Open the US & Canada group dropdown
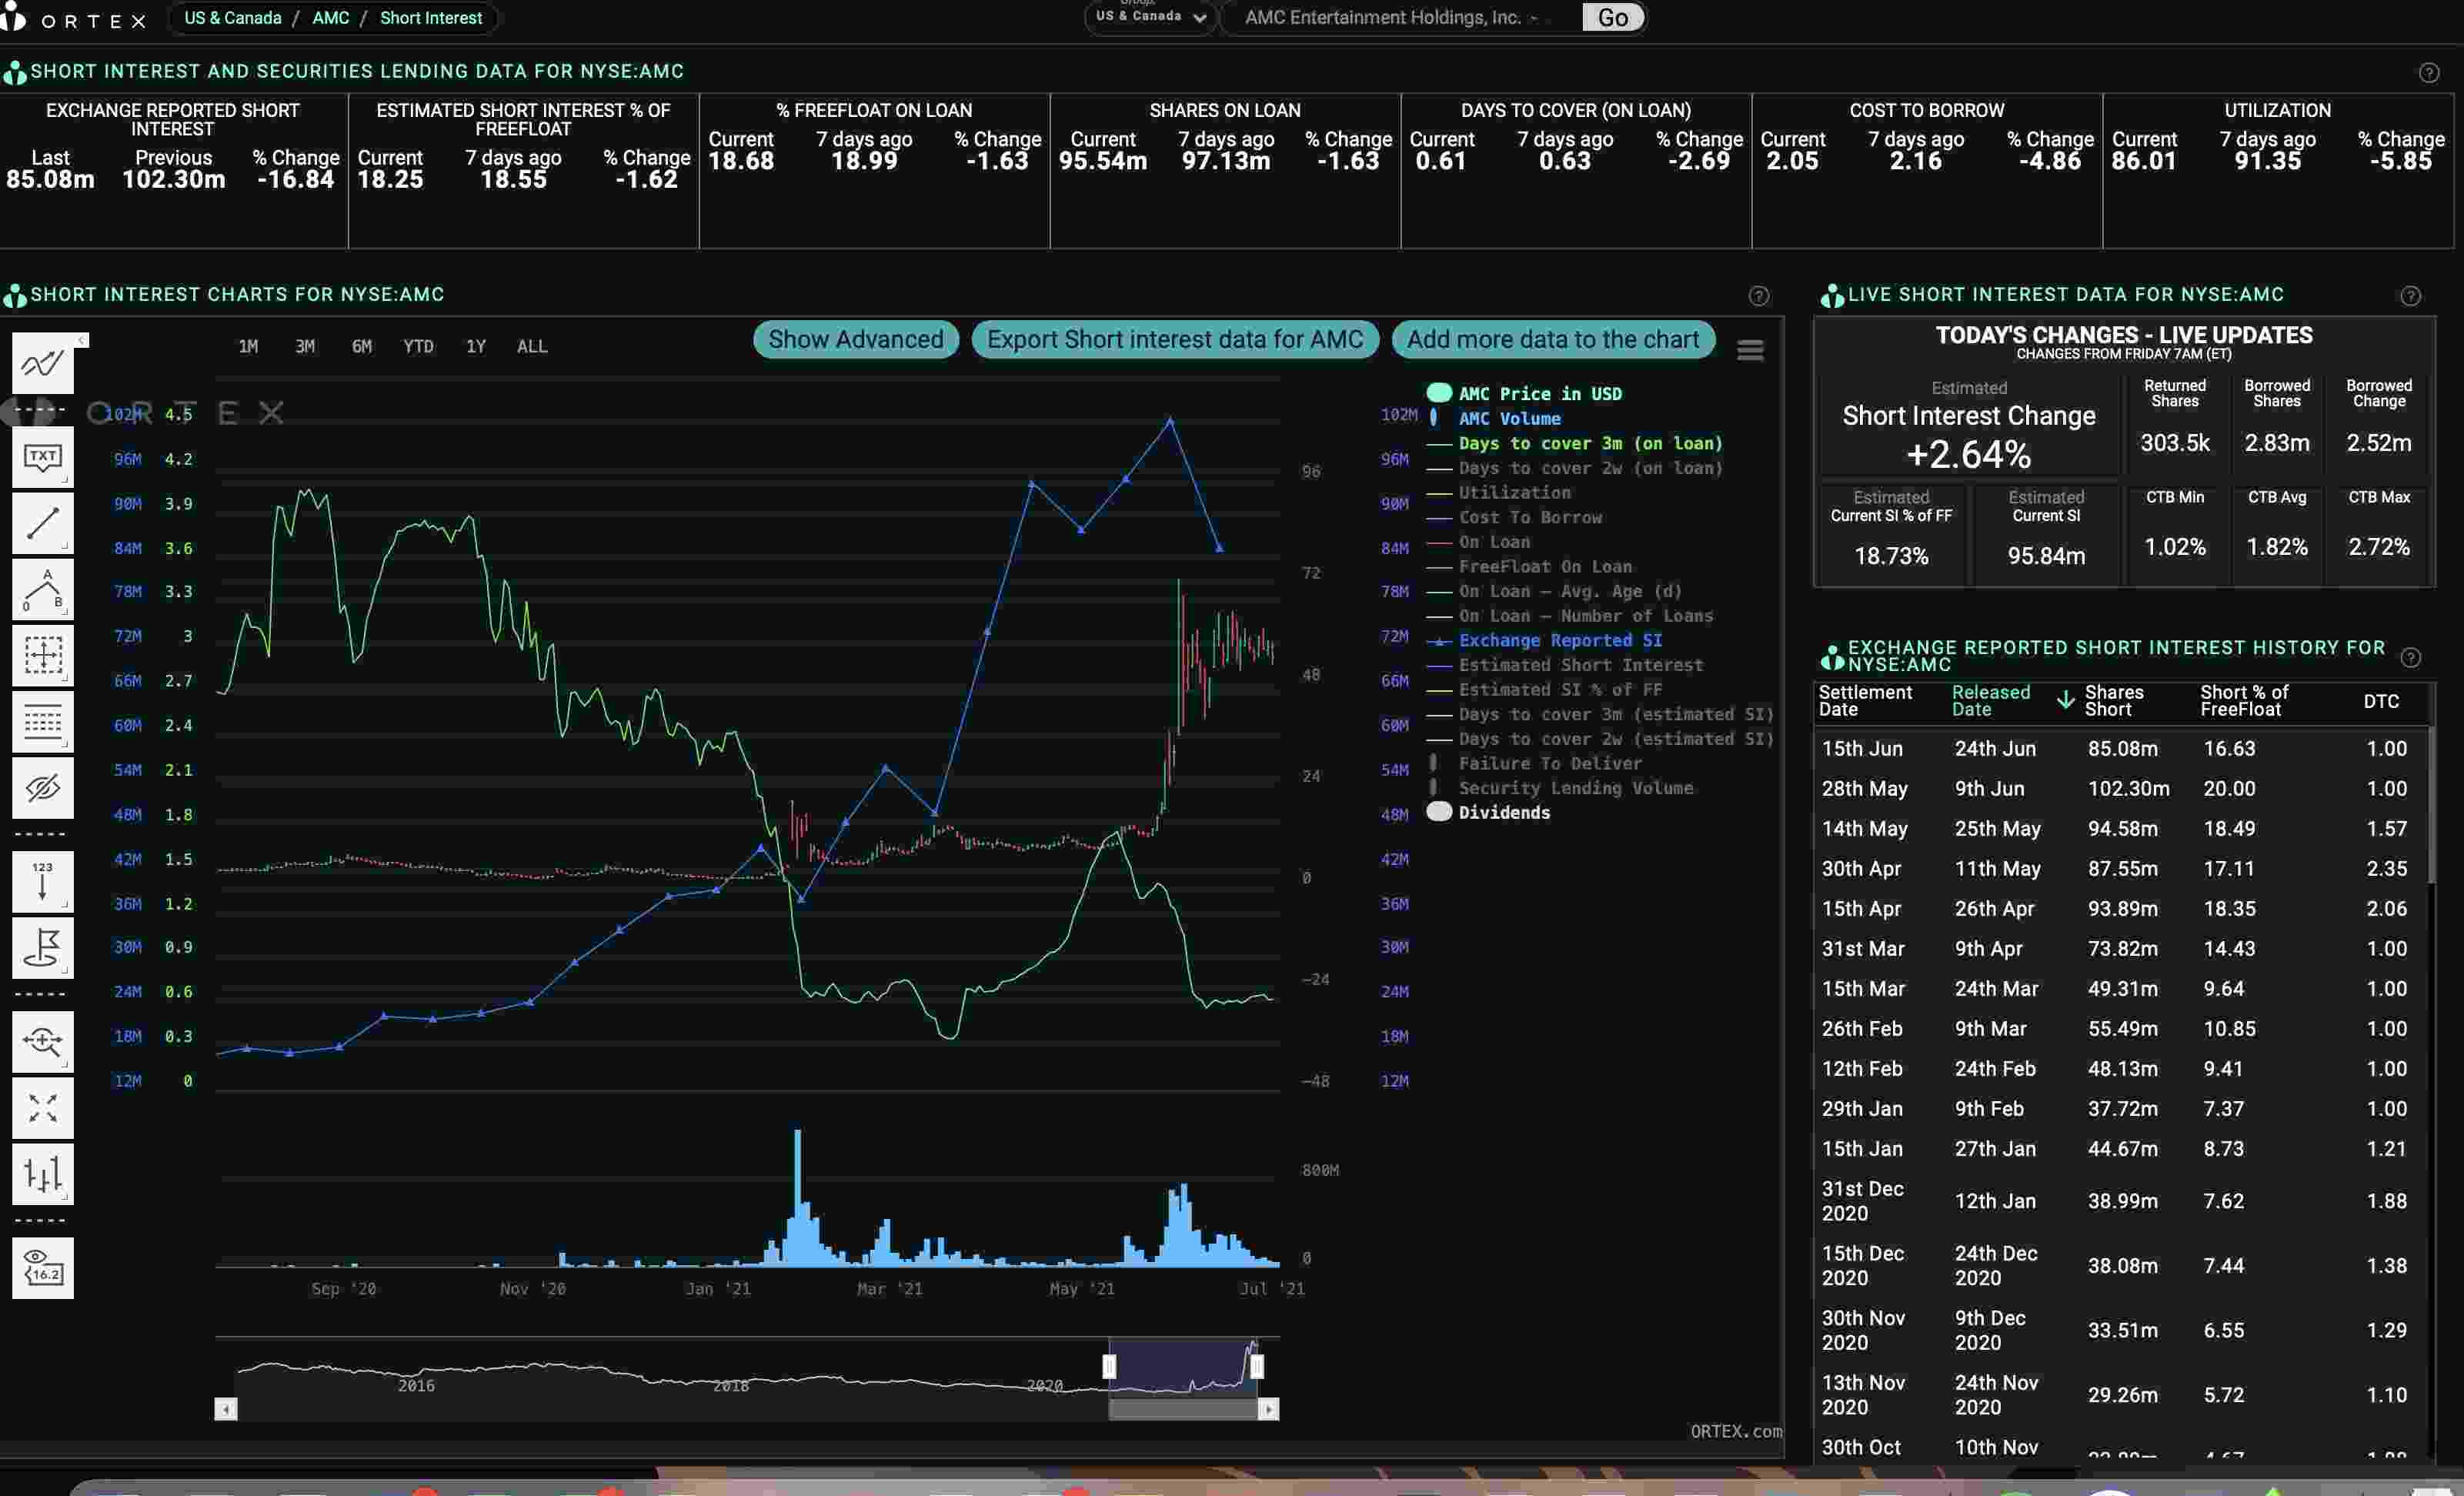Viewport: 2464px width, 1496px height. pos(1148,17)
